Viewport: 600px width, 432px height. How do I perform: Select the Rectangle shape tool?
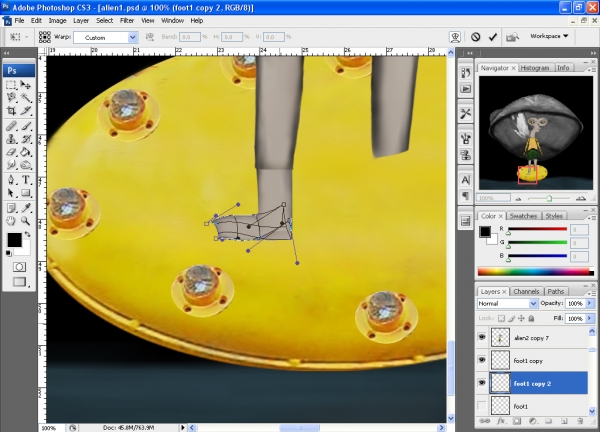point(26,193)
